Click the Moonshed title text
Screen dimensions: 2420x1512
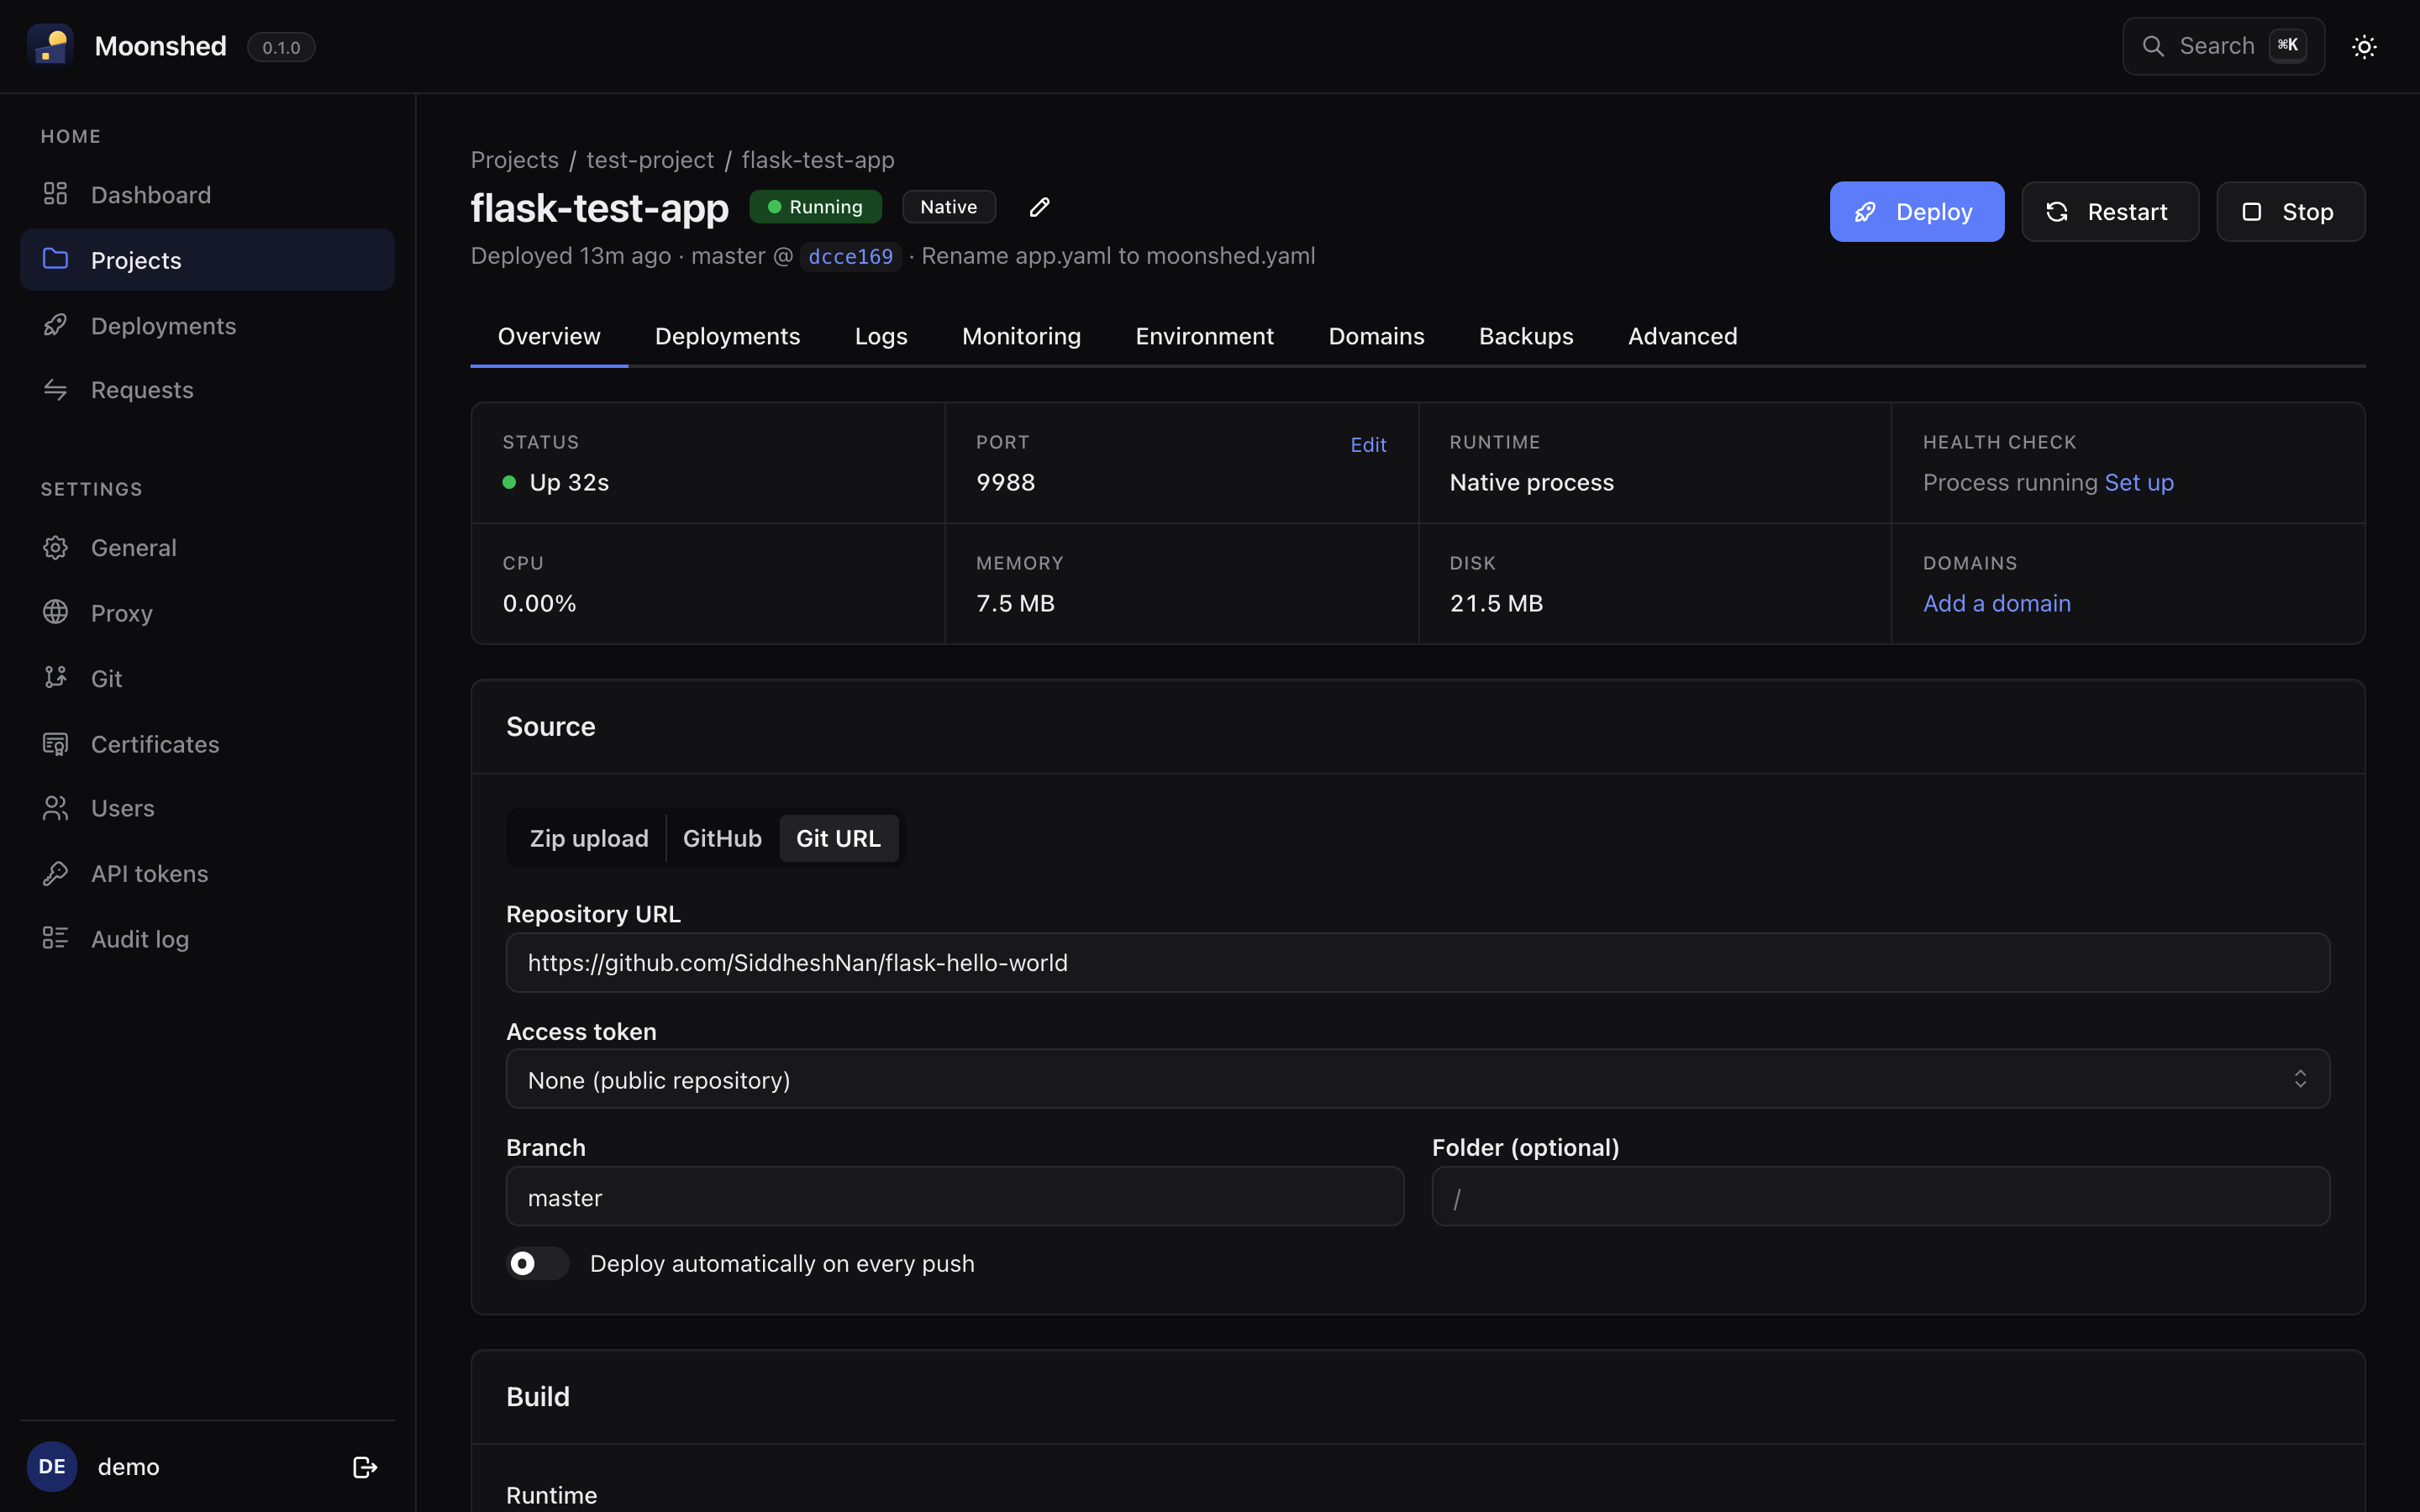[160, 46]
